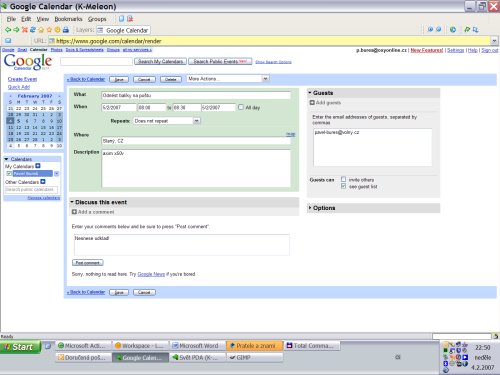The height and width of the screenshot is (375, 500).
Task: Collapse the Calendars sidebar panel
Action: [6, 159]
